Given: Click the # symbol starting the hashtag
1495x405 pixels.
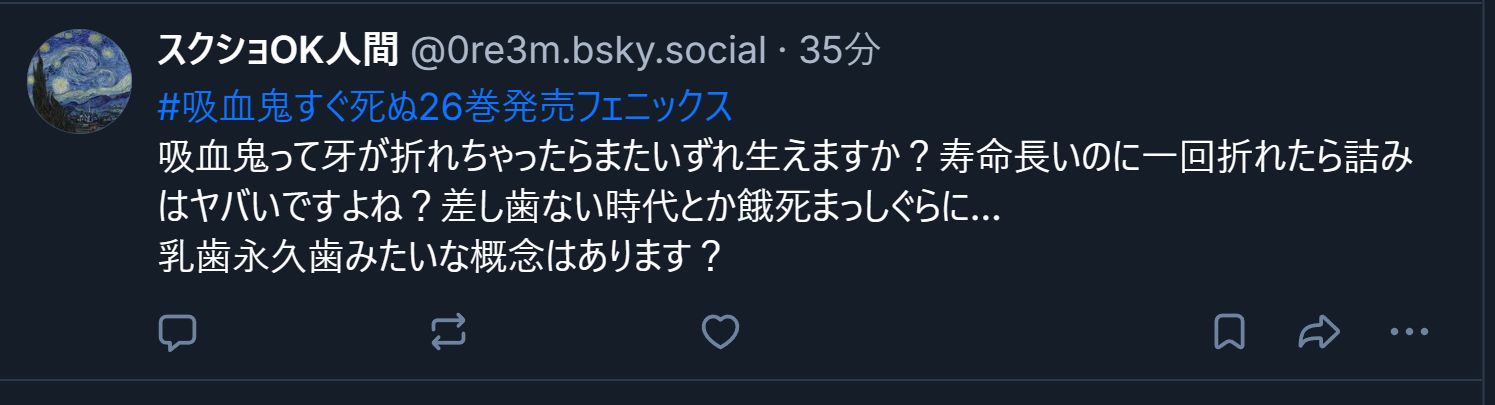Looking at the screenshot, I should (x=168, y=105).
